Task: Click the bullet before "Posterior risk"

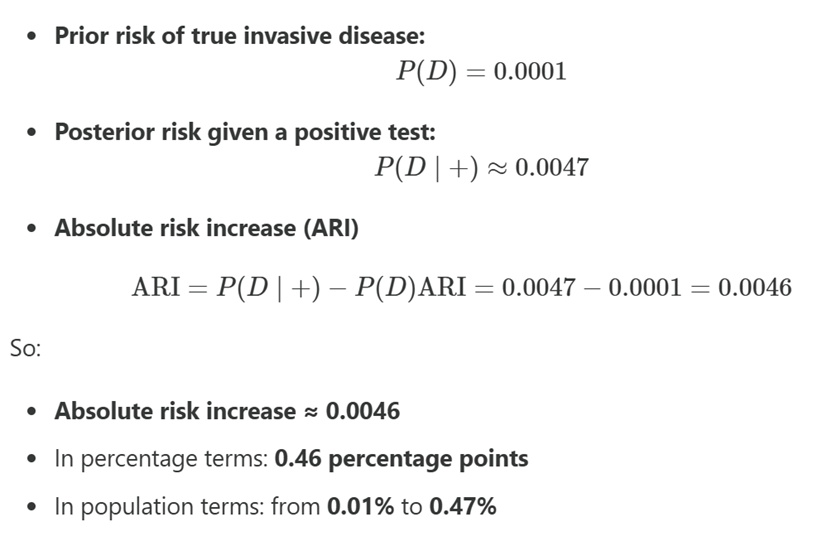Action: (35, 133)
